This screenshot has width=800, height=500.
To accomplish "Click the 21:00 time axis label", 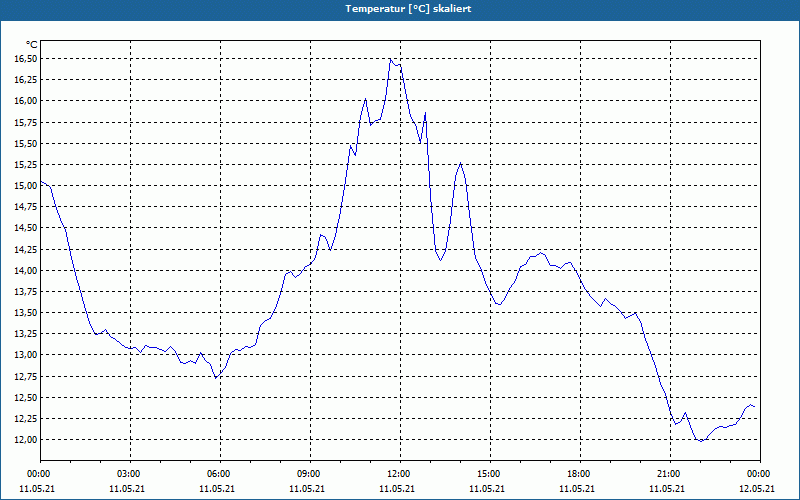I will (667, 474).
